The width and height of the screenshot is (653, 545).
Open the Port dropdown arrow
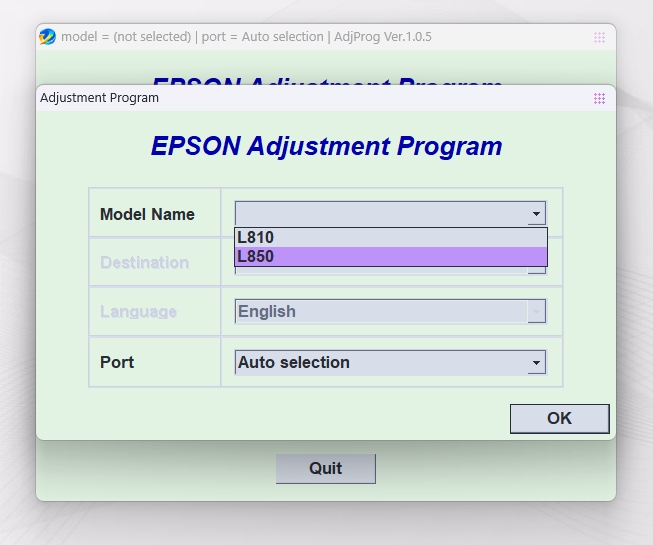[x=536, y=363]
